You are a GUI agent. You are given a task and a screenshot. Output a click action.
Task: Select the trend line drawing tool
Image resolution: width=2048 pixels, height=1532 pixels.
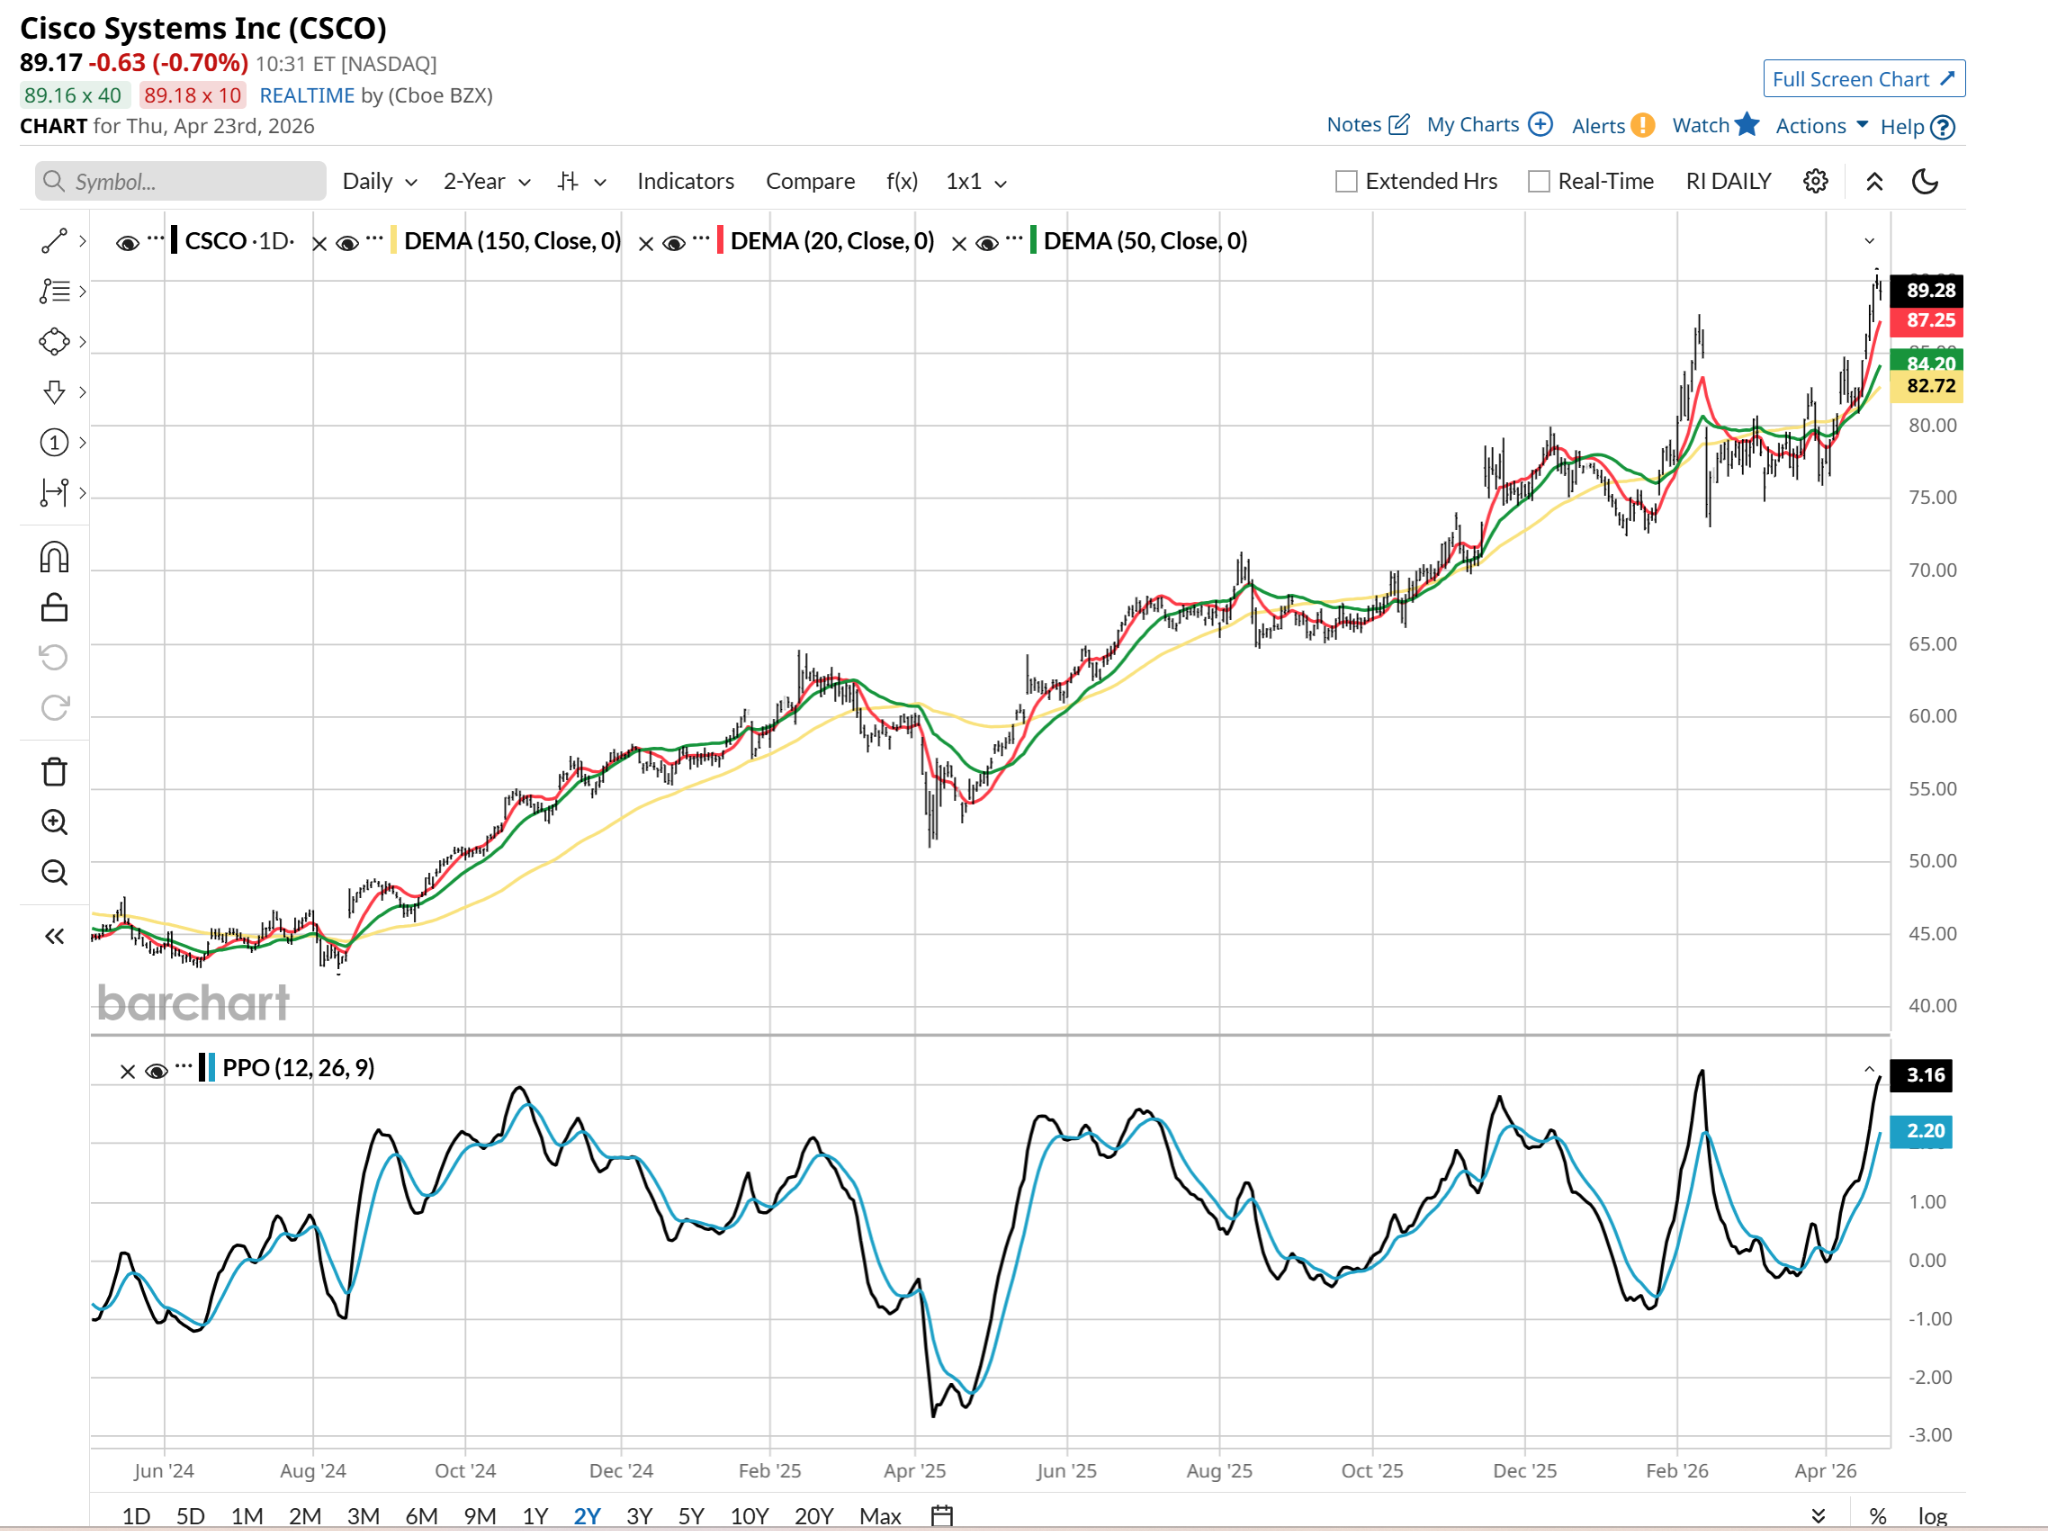pos(54,241)
